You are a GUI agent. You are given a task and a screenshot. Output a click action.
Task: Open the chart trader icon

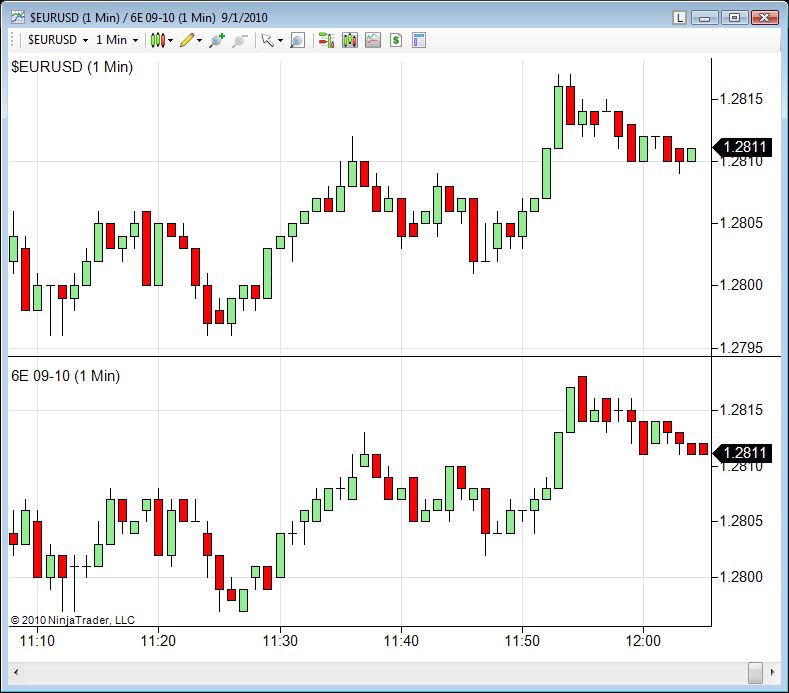(x=326, y=40)
